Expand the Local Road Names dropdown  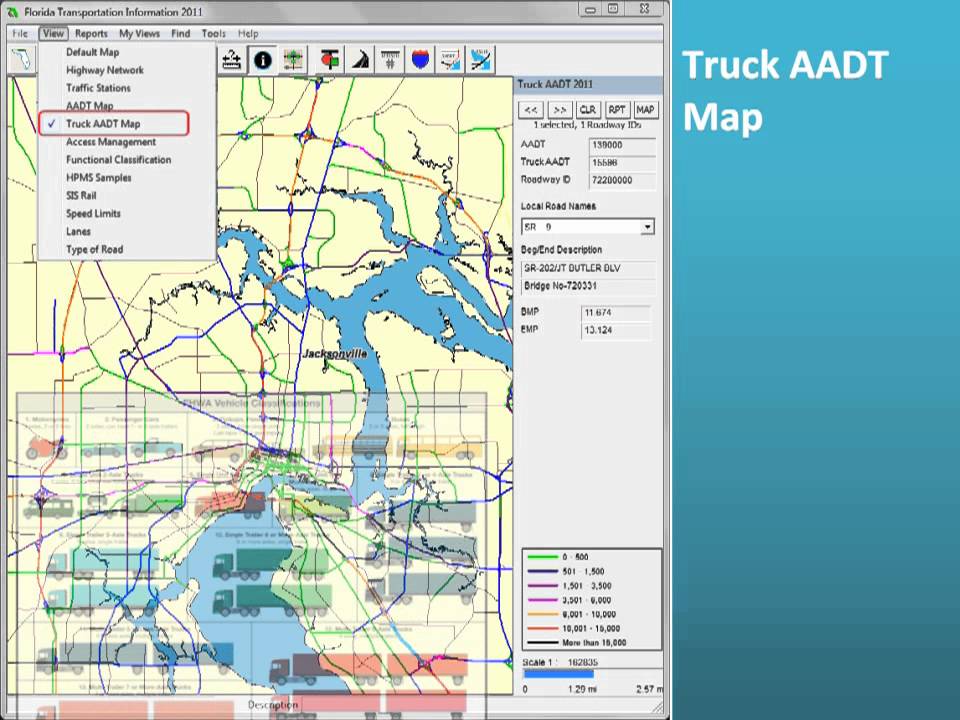click(x=647, y=227)
